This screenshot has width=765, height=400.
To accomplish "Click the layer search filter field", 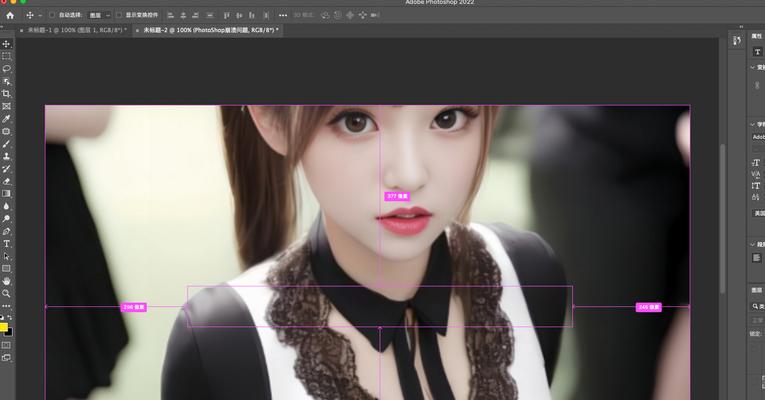I will point(758,306).
